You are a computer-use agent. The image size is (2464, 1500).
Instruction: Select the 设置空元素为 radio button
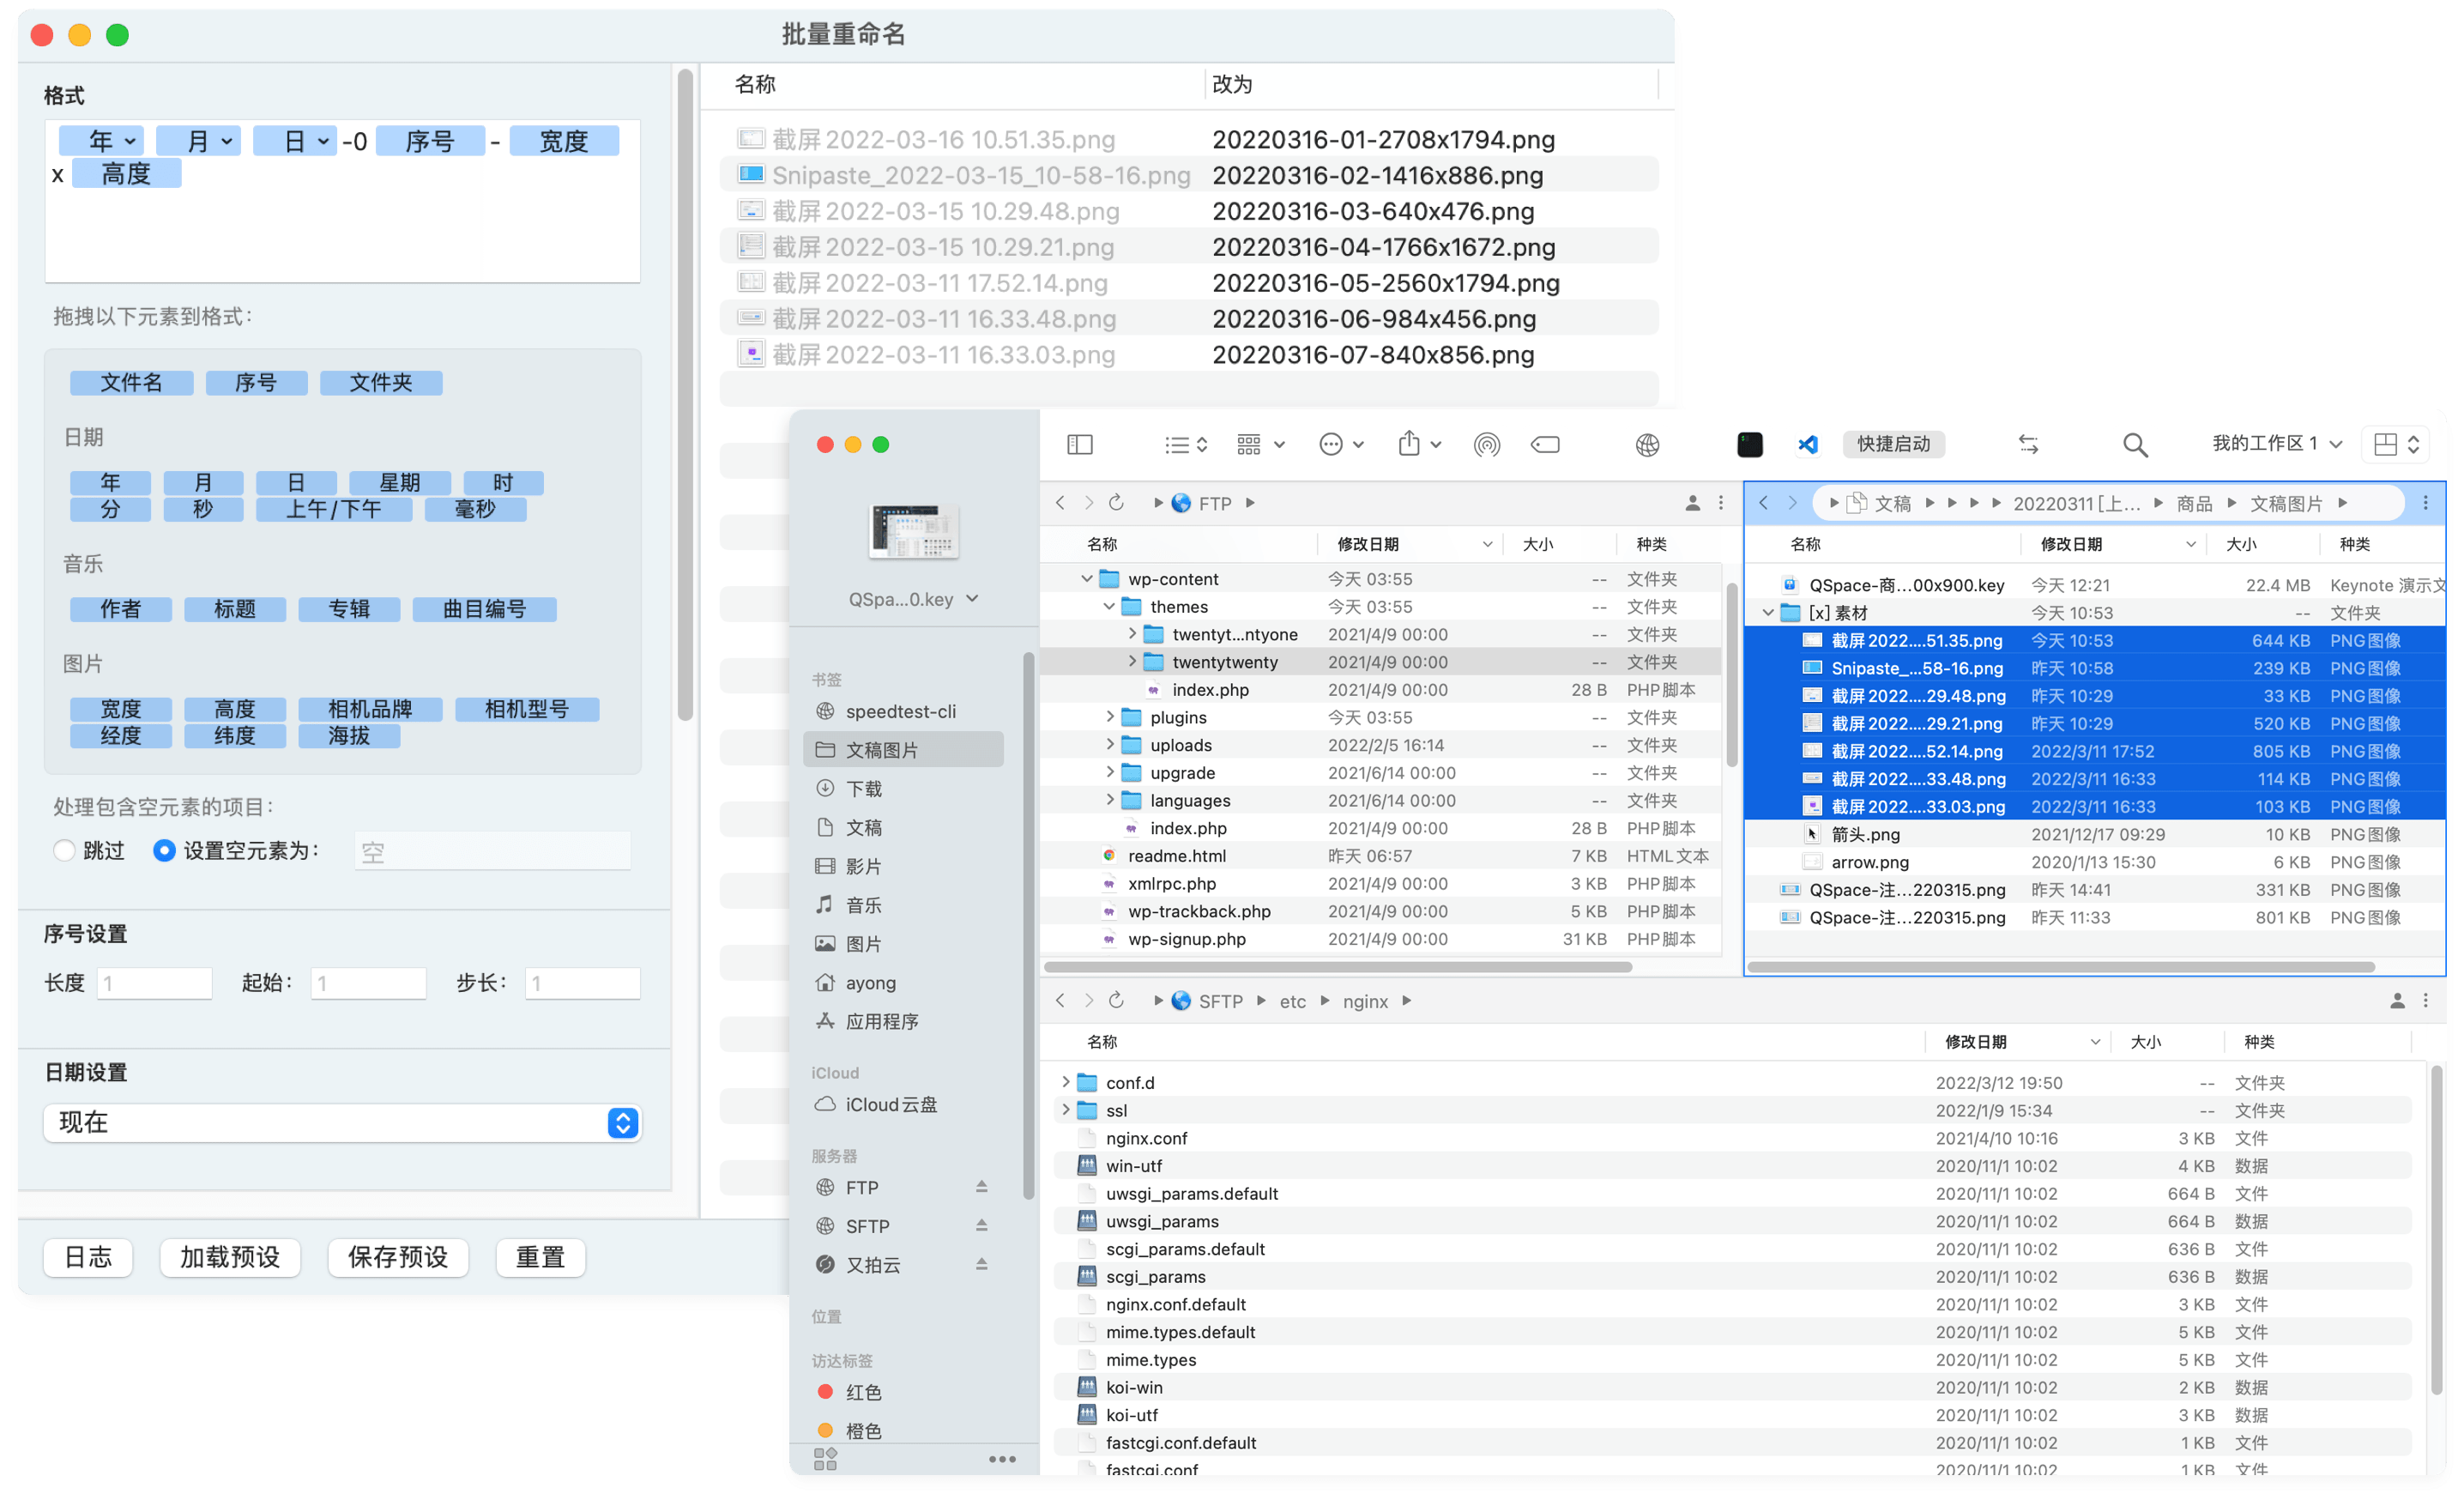(x=164, y=851)
